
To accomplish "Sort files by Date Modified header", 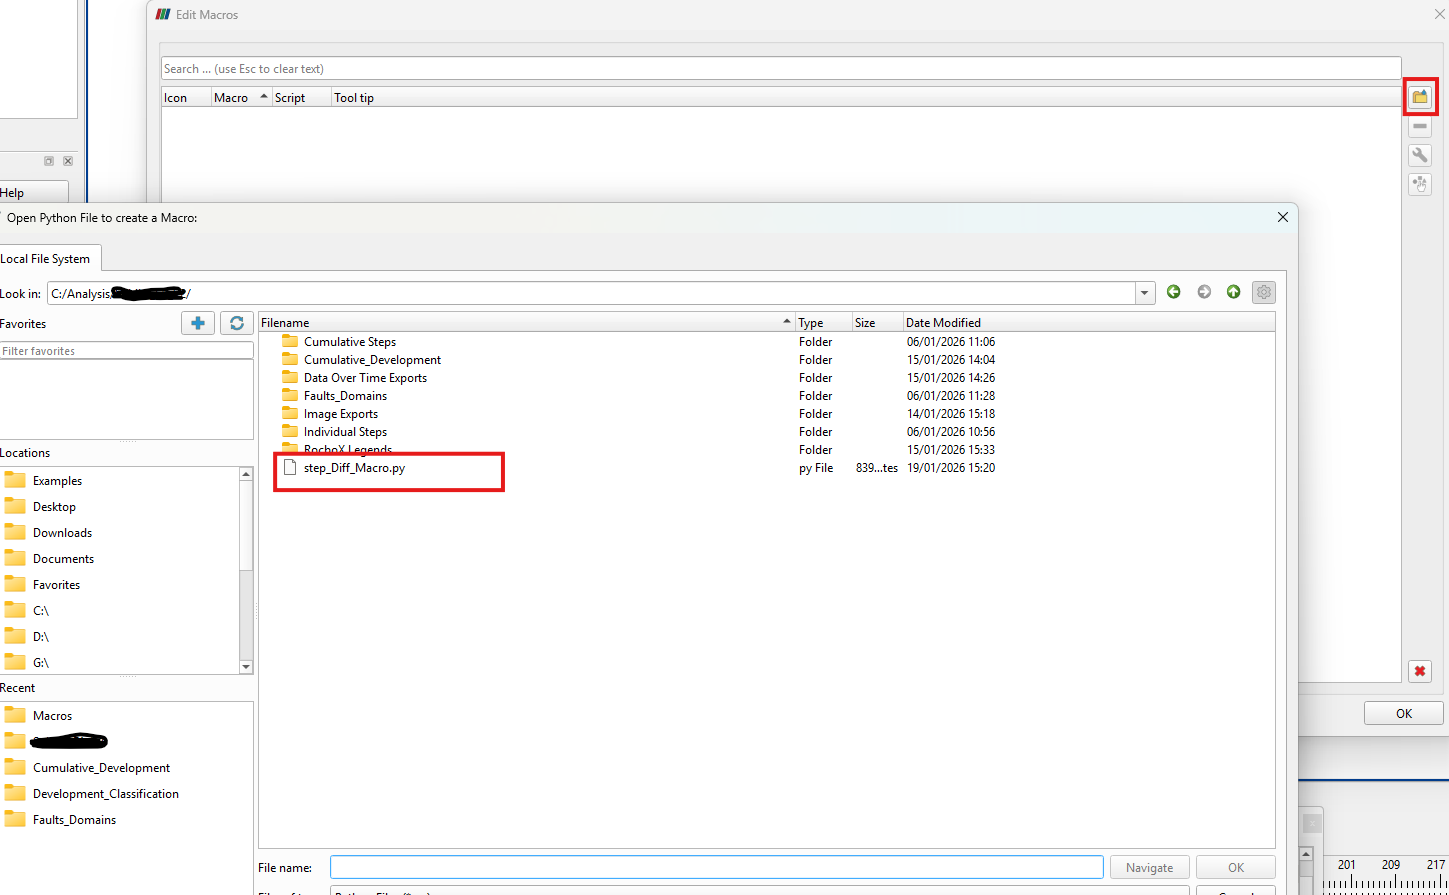I will (x=1089, y=322).
